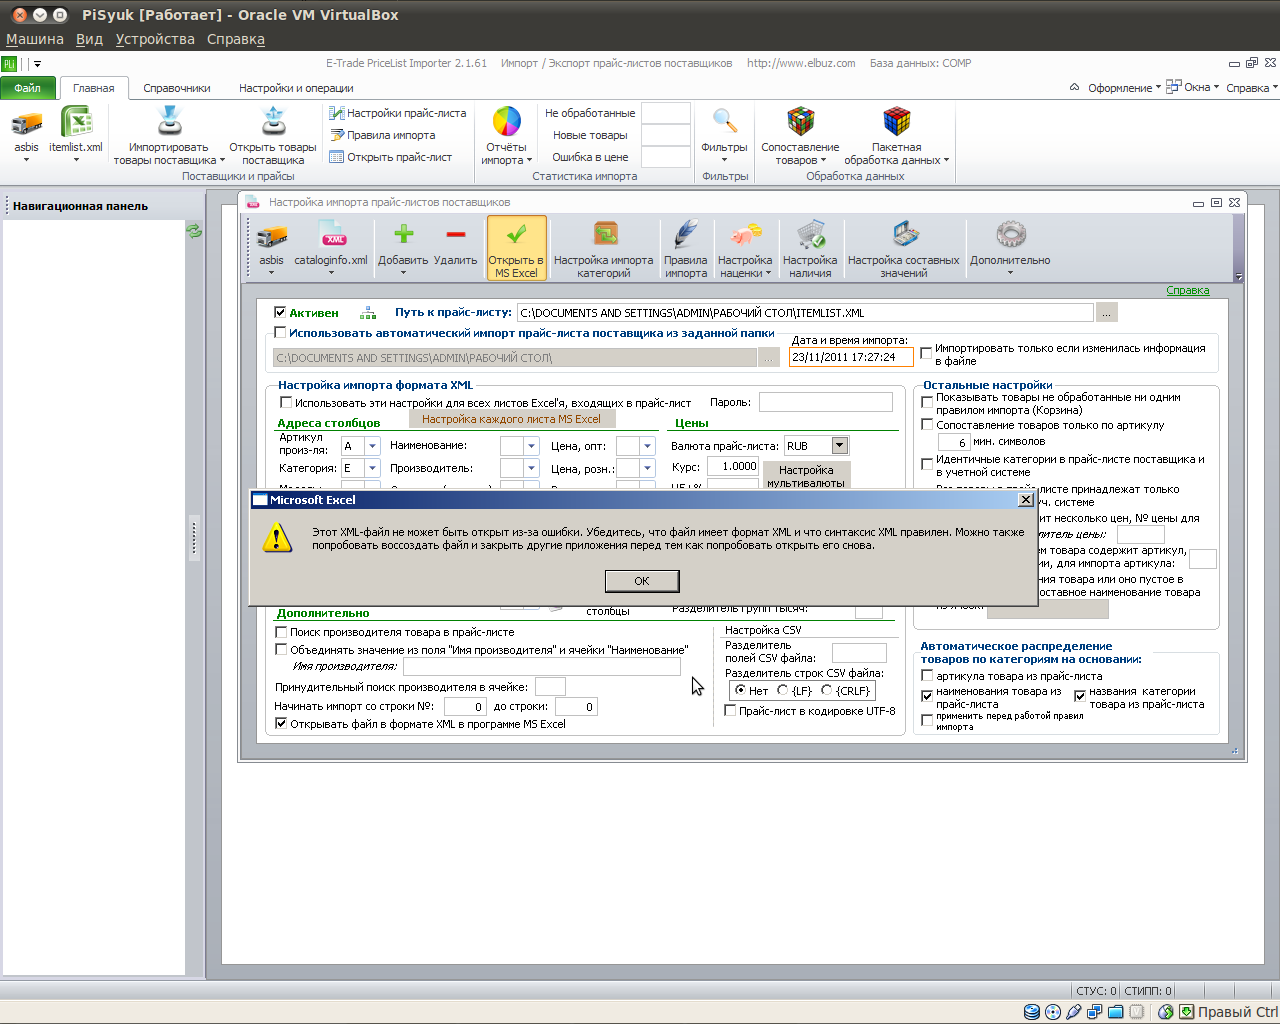Select the {CRLF} row separator radio

click(x=827, y=690)
